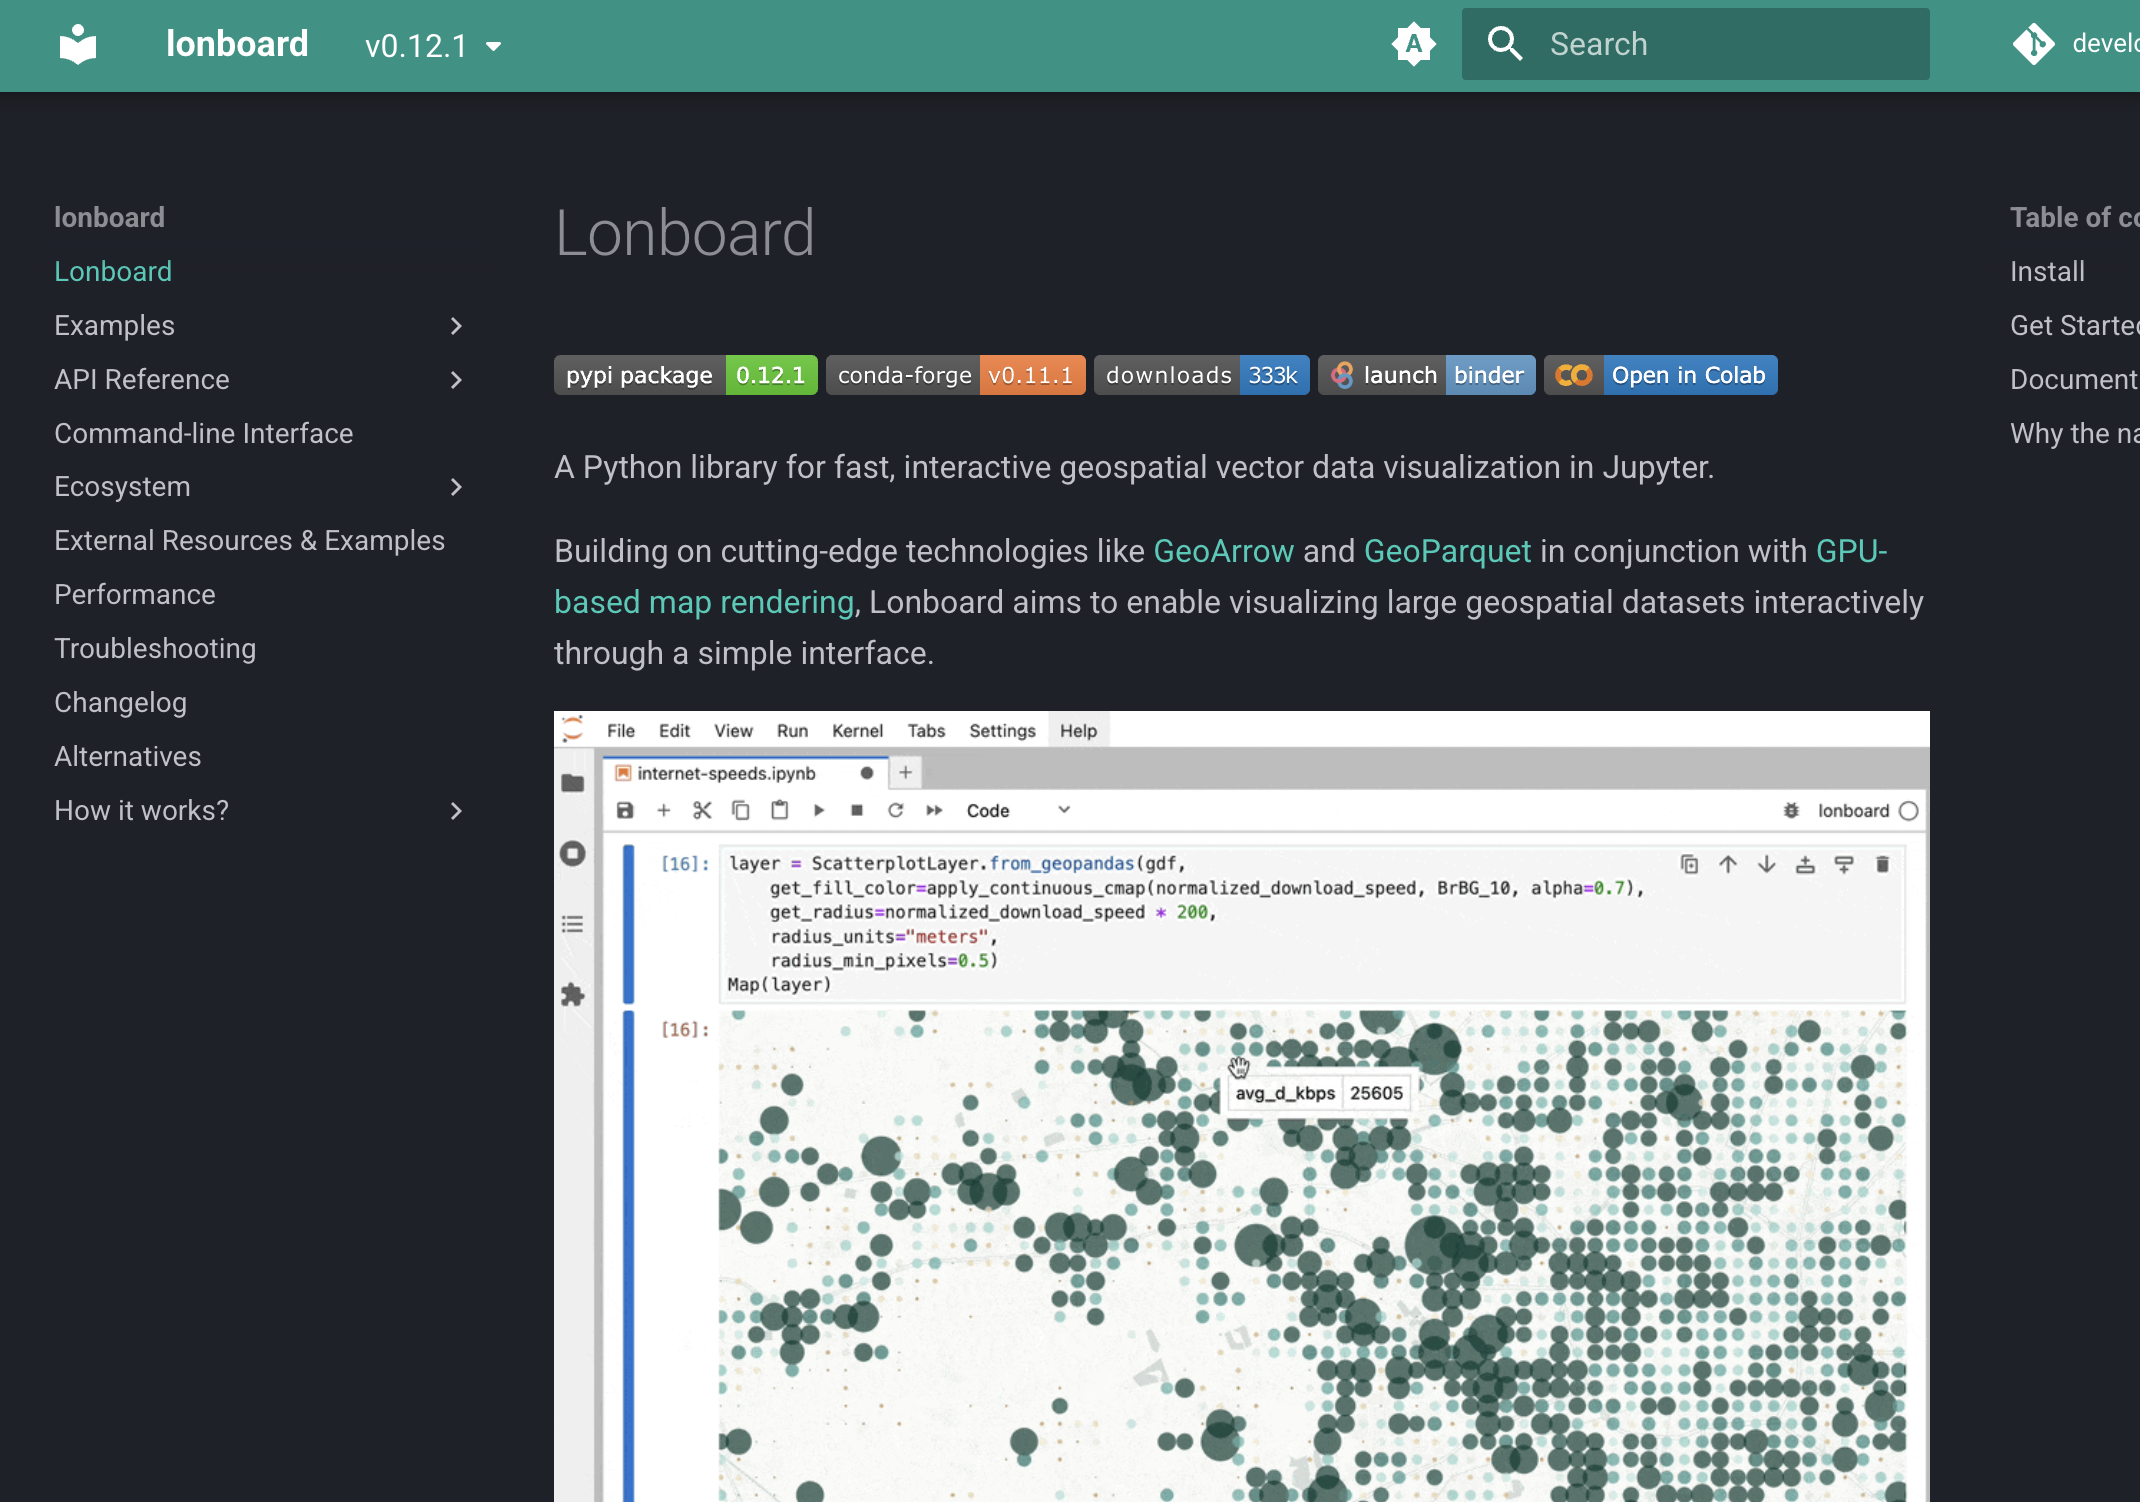Click the downloads 333k badge

(x=1201, y=376)
